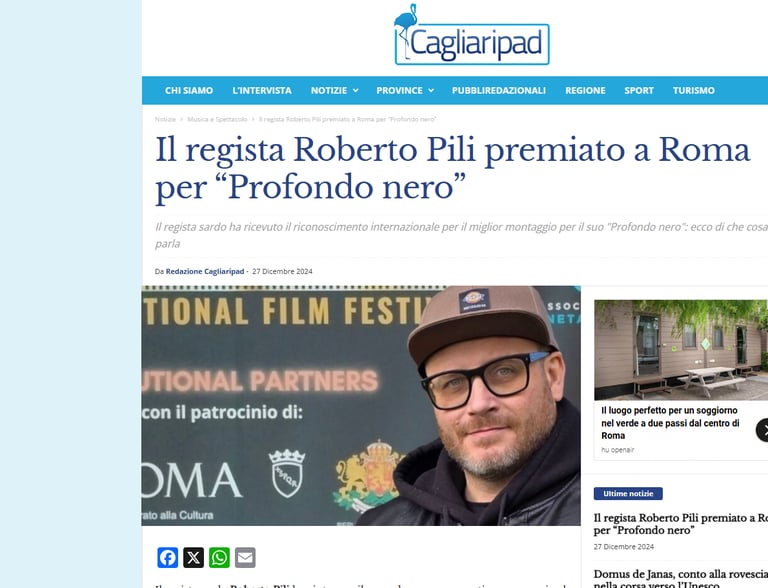Expand the Notizie dropdown arrow
This screenshot has height=588, width=768.
(356, 91)
